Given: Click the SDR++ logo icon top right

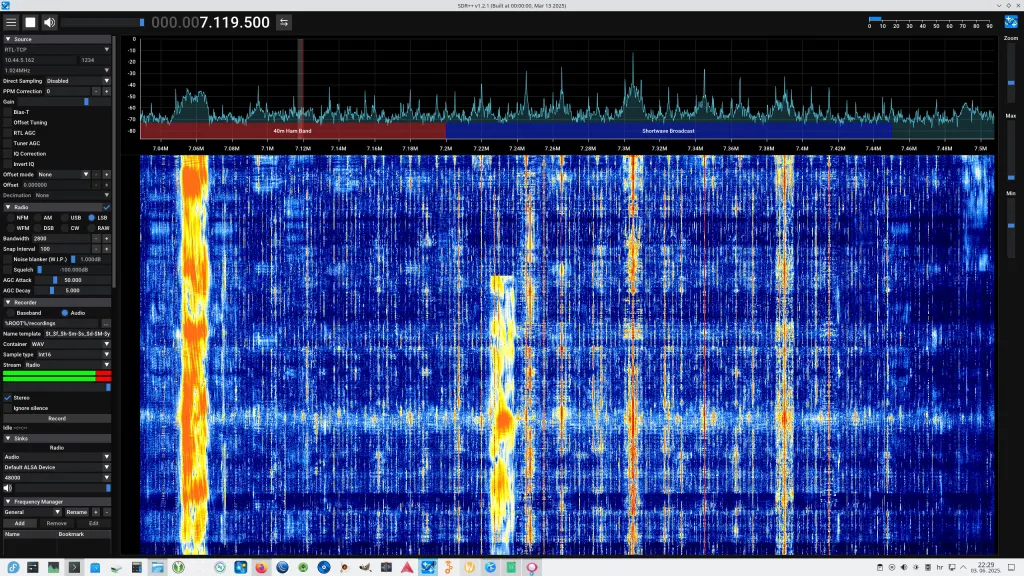Looking at the screenshot, I should pyautogui.click(x=1011, y=22).
